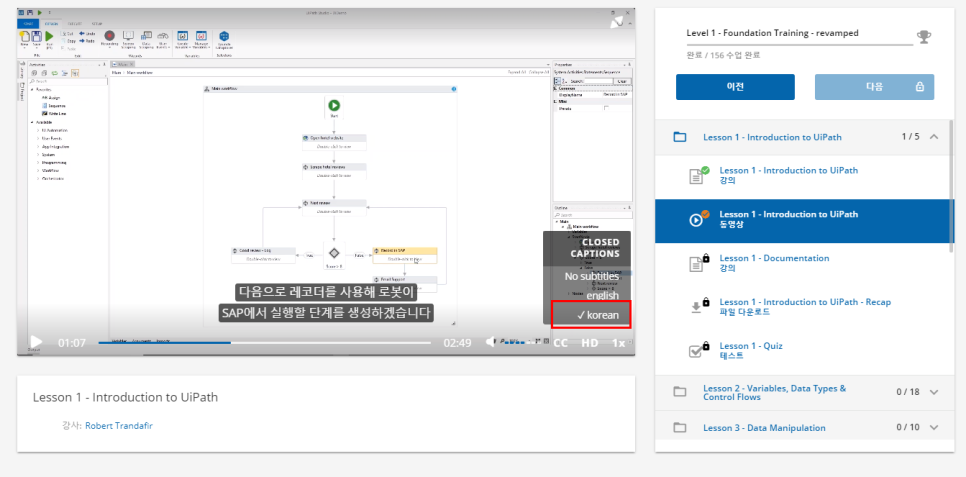Click the lesson title heading below the video
966x477 pixels.
pyautogui.click(x=125, y=397)
